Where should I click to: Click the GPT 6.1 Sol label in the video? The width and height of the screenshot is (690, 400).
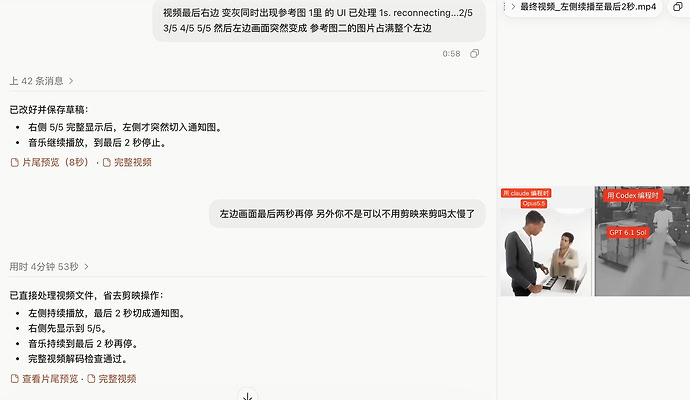tap(628, 232)
